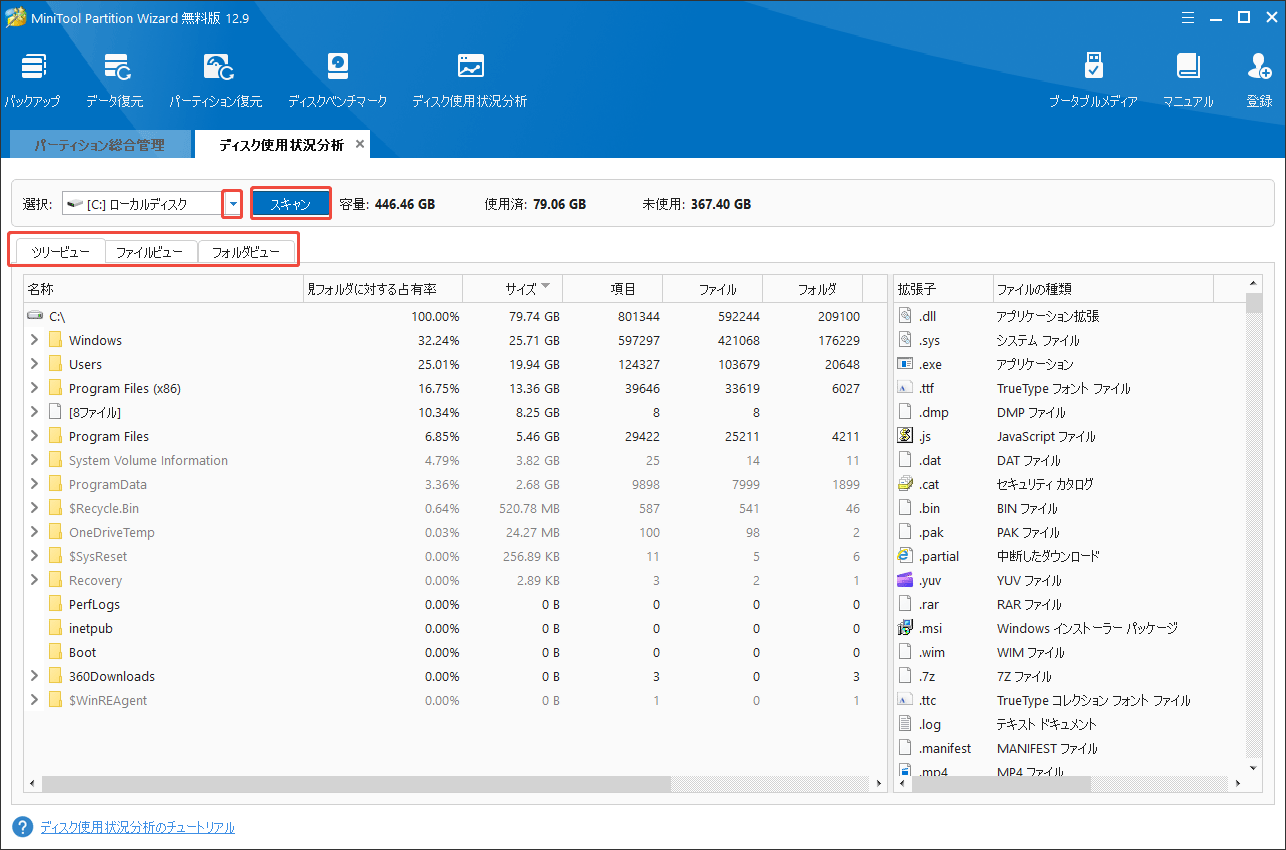Sort by サイズ column header
Image resolution: width=1286 pixels, height=850 pixels.
click(x=513, y=289)
